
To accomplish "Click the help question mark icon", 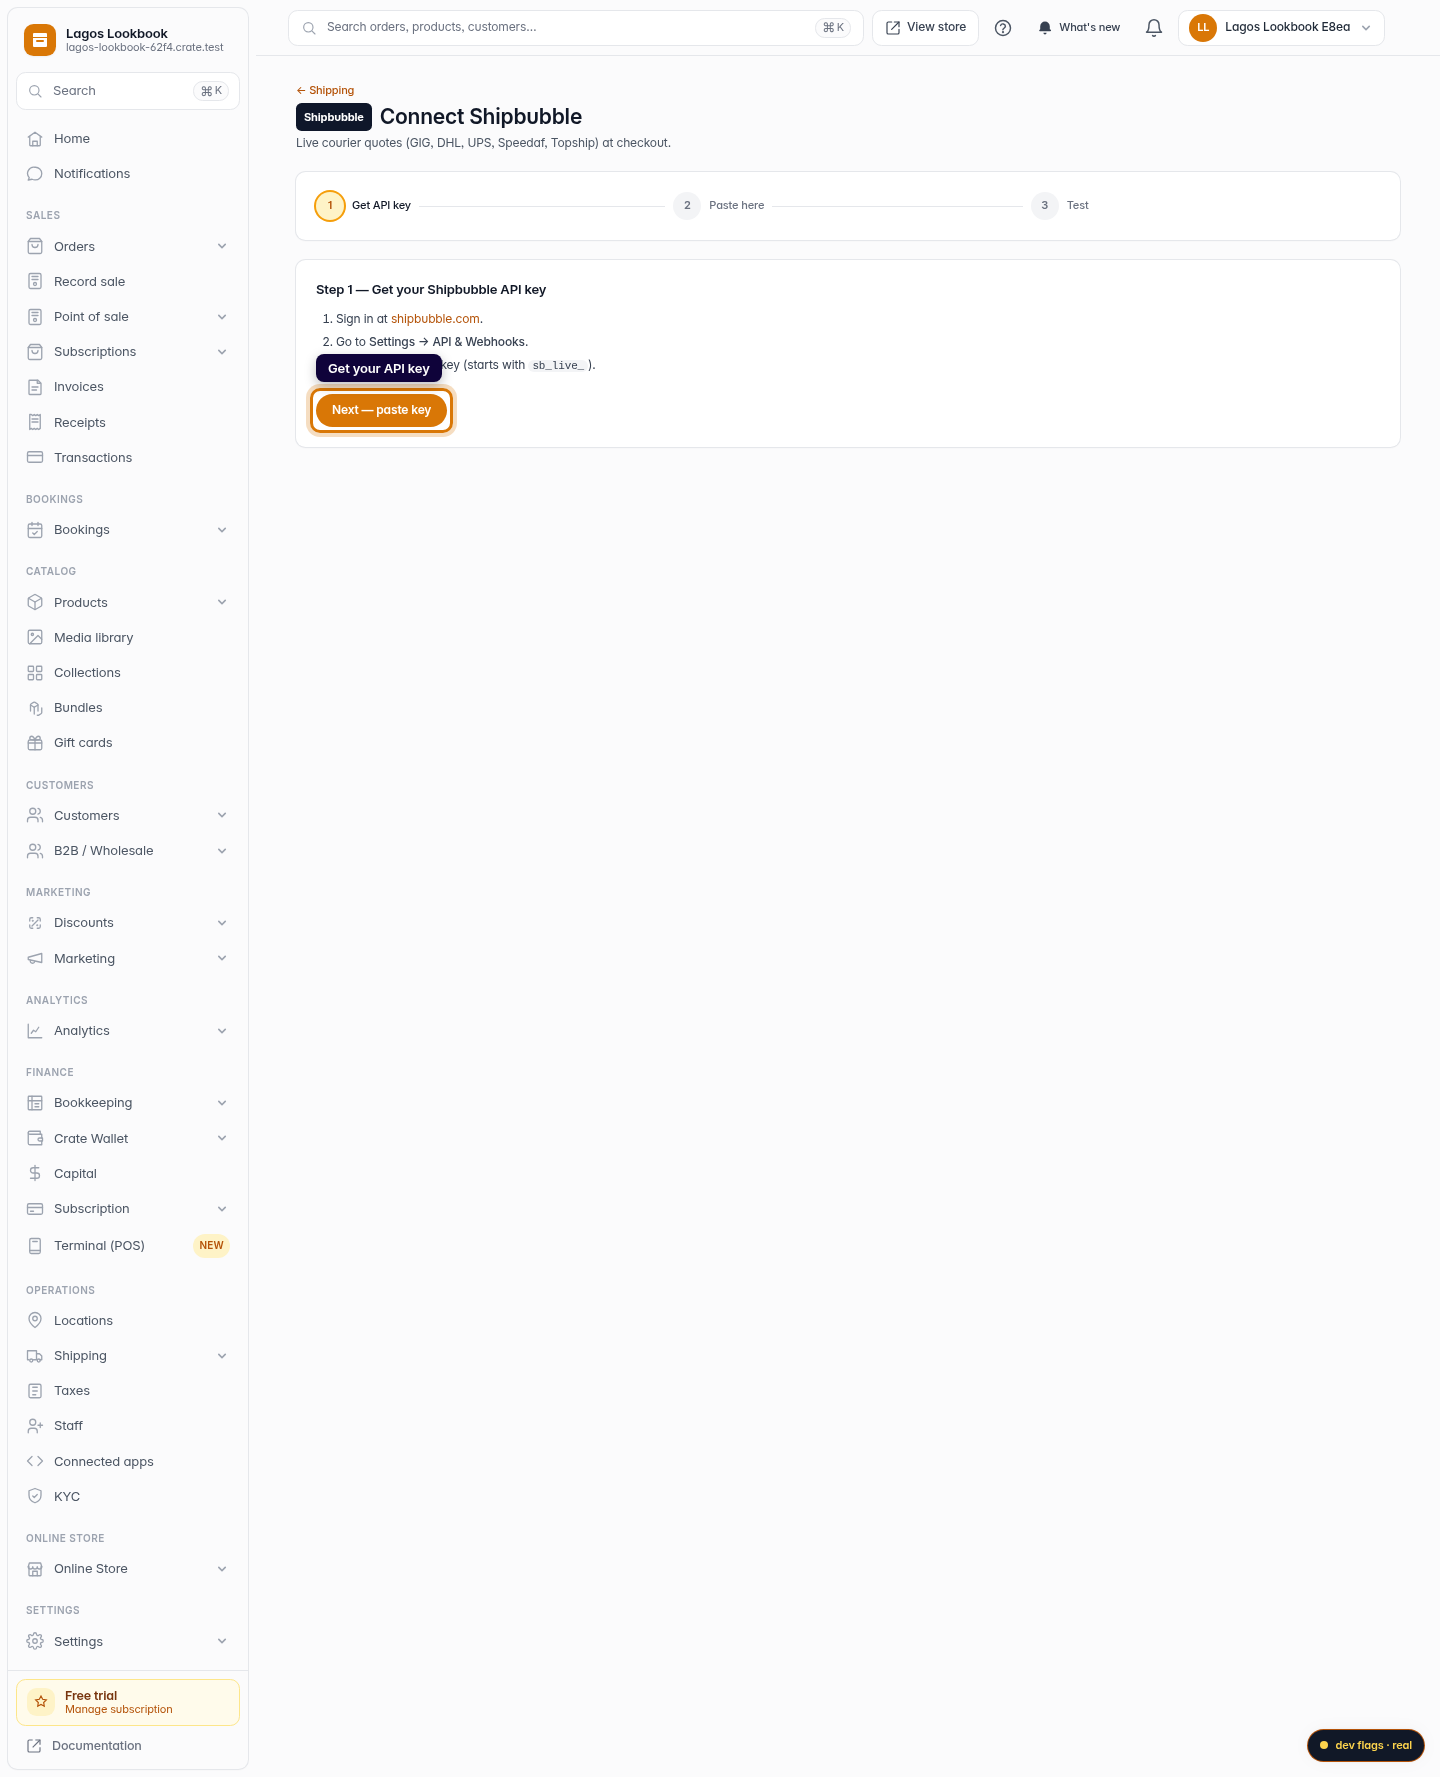I will click(1003, 28).
